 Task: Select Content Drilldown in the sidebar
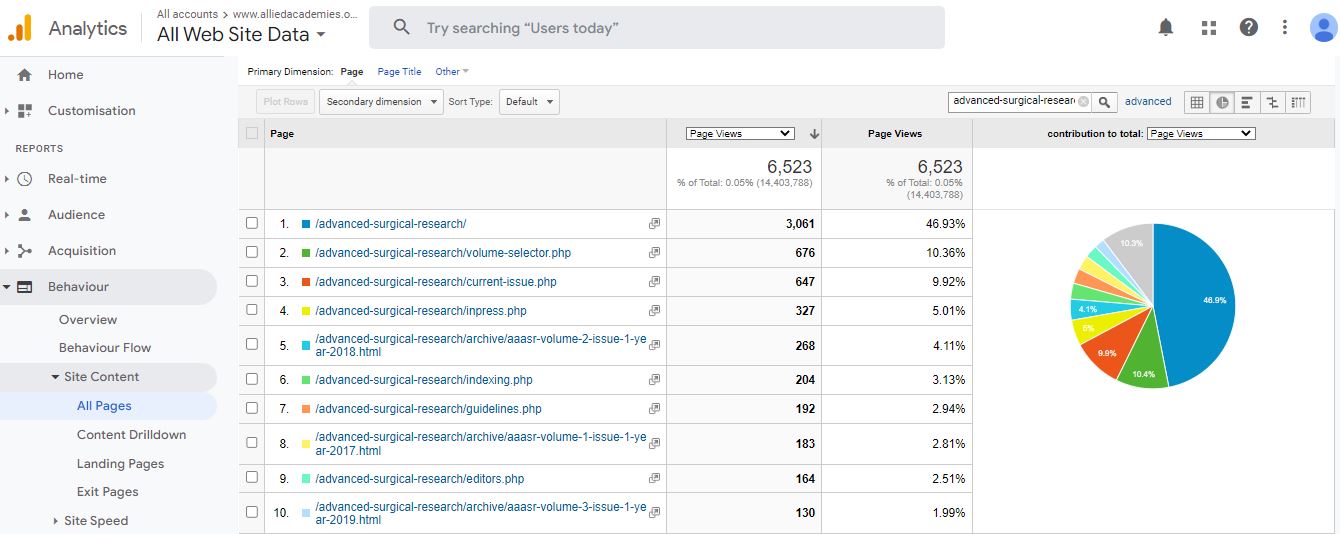point(131,435)
